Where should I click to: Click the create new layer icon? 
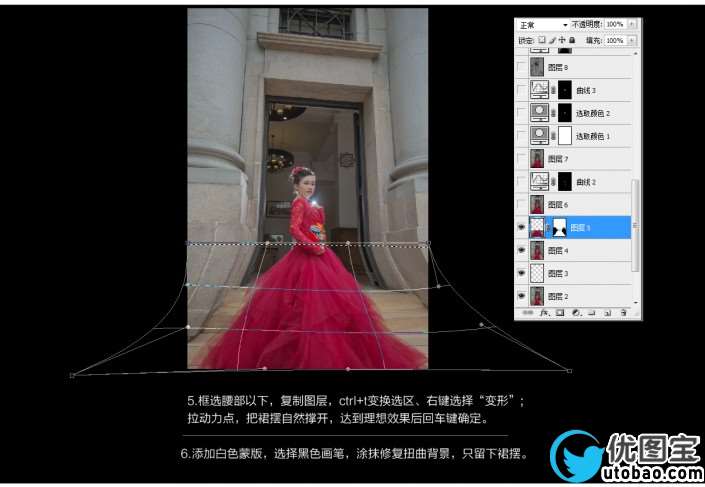[607, 313]
